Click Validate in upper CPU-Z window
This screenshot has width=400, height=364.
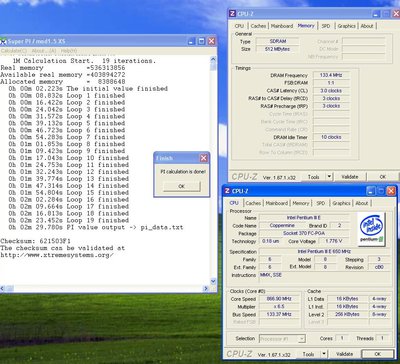pos(350,177)
